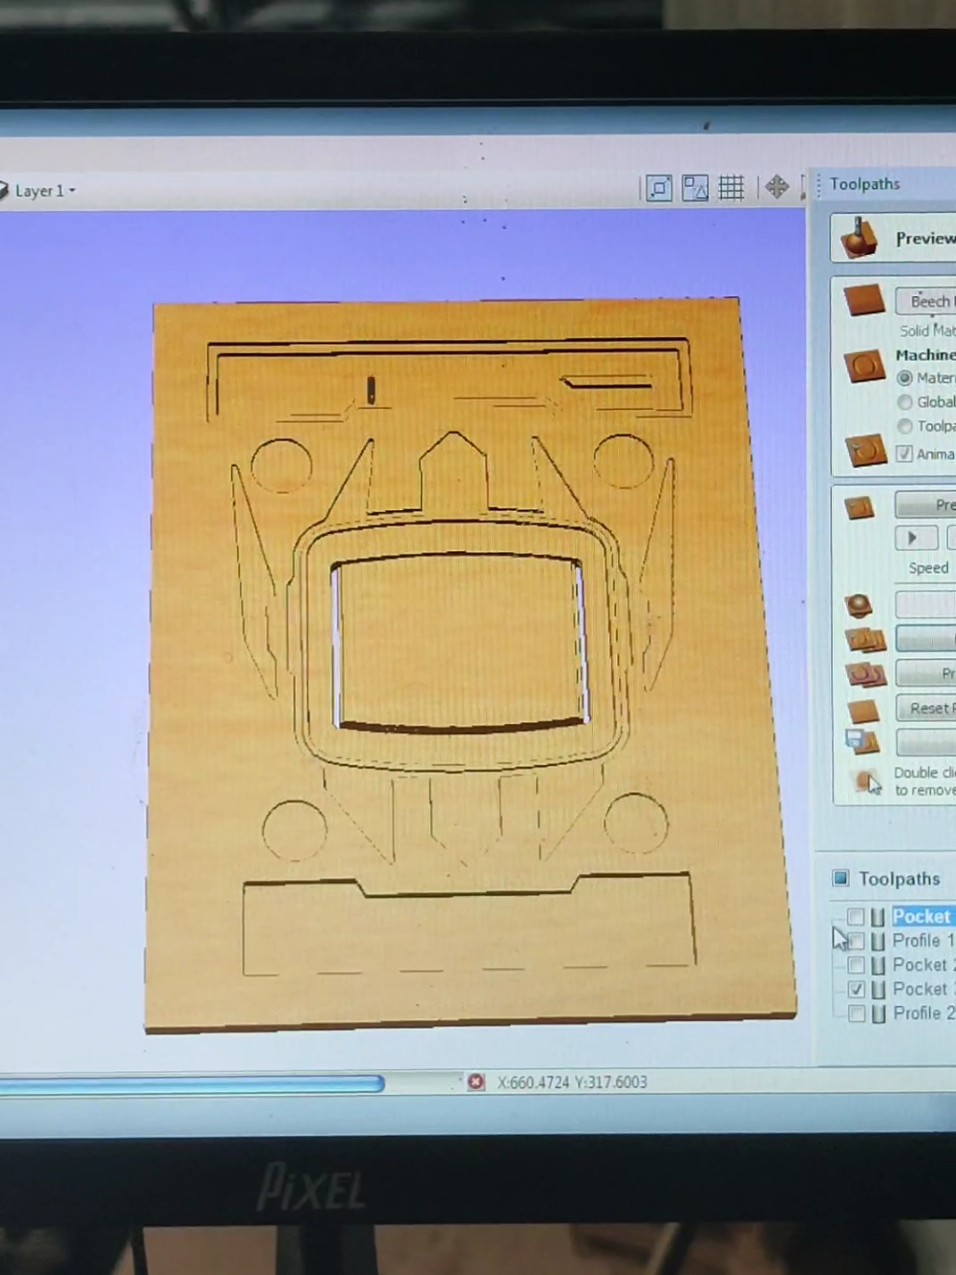Click the double-block preview all icon
This screenshot has width=956, height=1275.
[865, 640]
